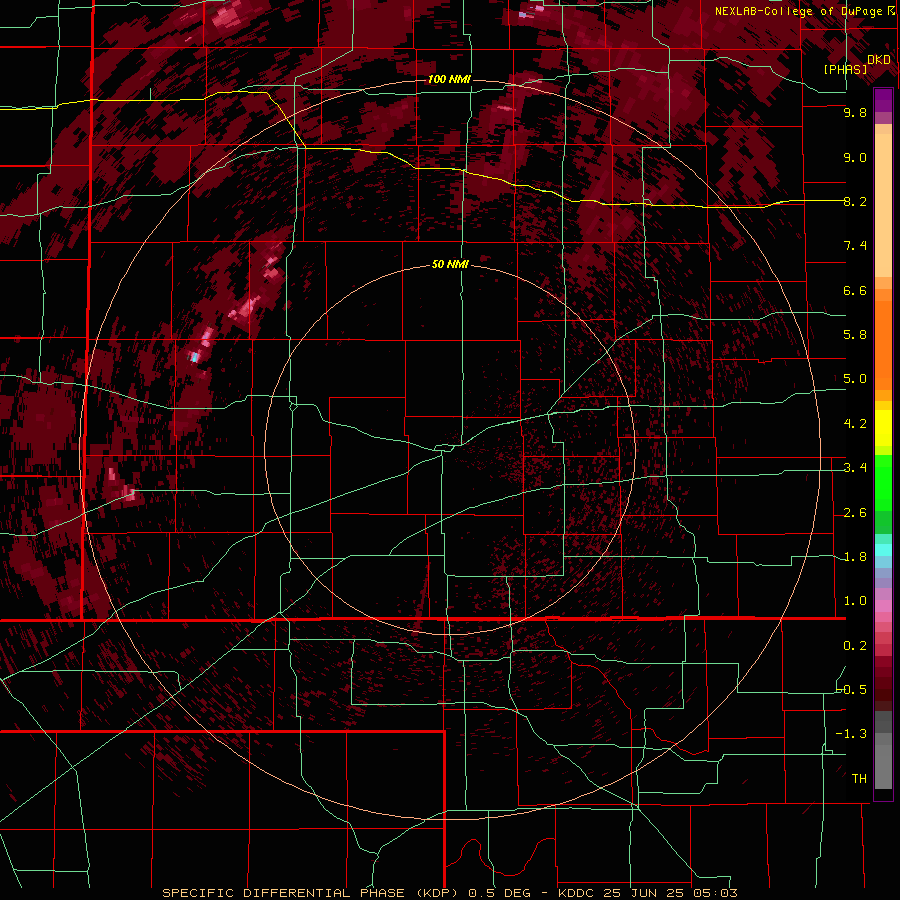Screen dimensions: 900x900
Task: Click the -1.3 legend value
Action: tap(852, 735)
